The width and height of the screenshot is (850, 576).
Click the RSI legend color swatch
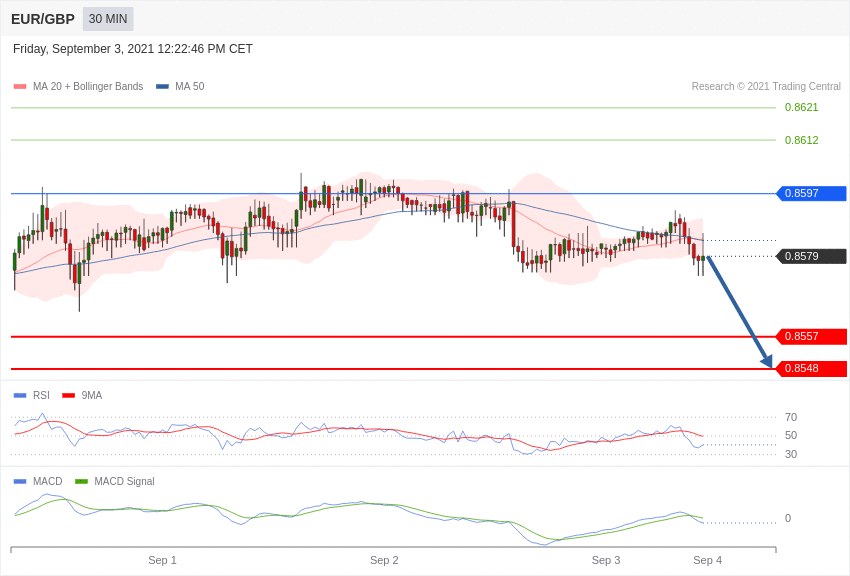tap(20, 396)
